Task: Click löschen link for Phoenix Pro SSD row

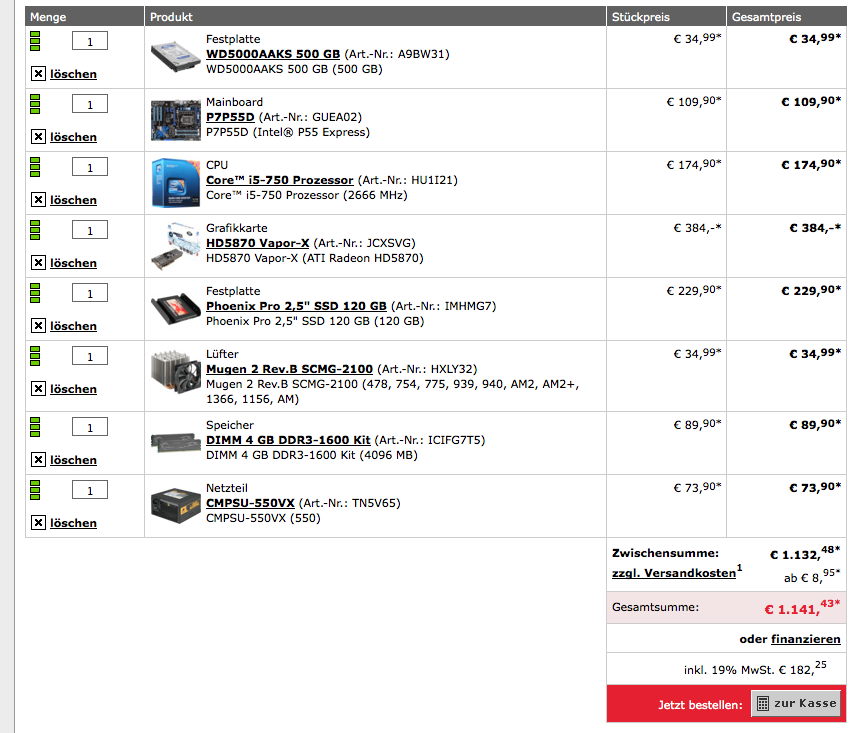Action: [73, 326]
